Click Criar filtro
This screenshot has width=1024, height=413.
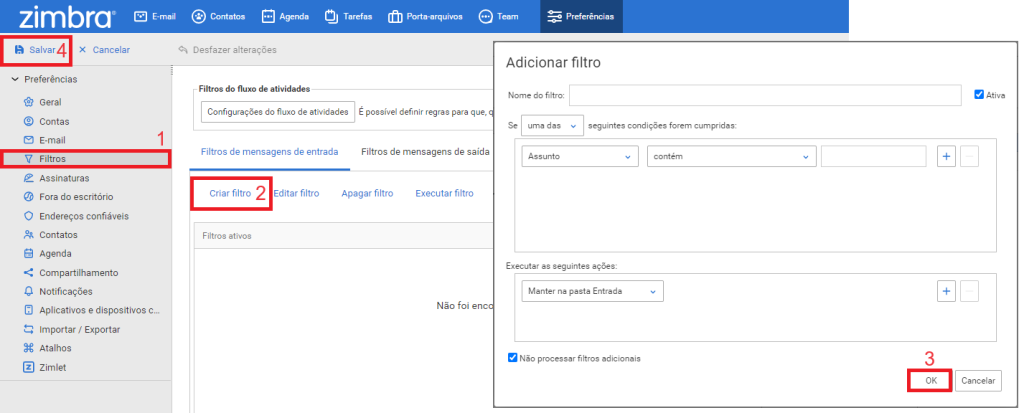[230, 193]
